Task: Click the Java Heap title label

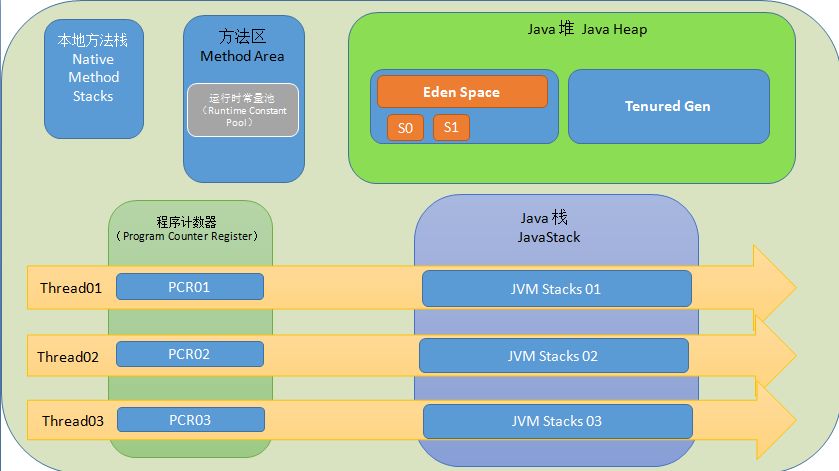Action: 587,28
